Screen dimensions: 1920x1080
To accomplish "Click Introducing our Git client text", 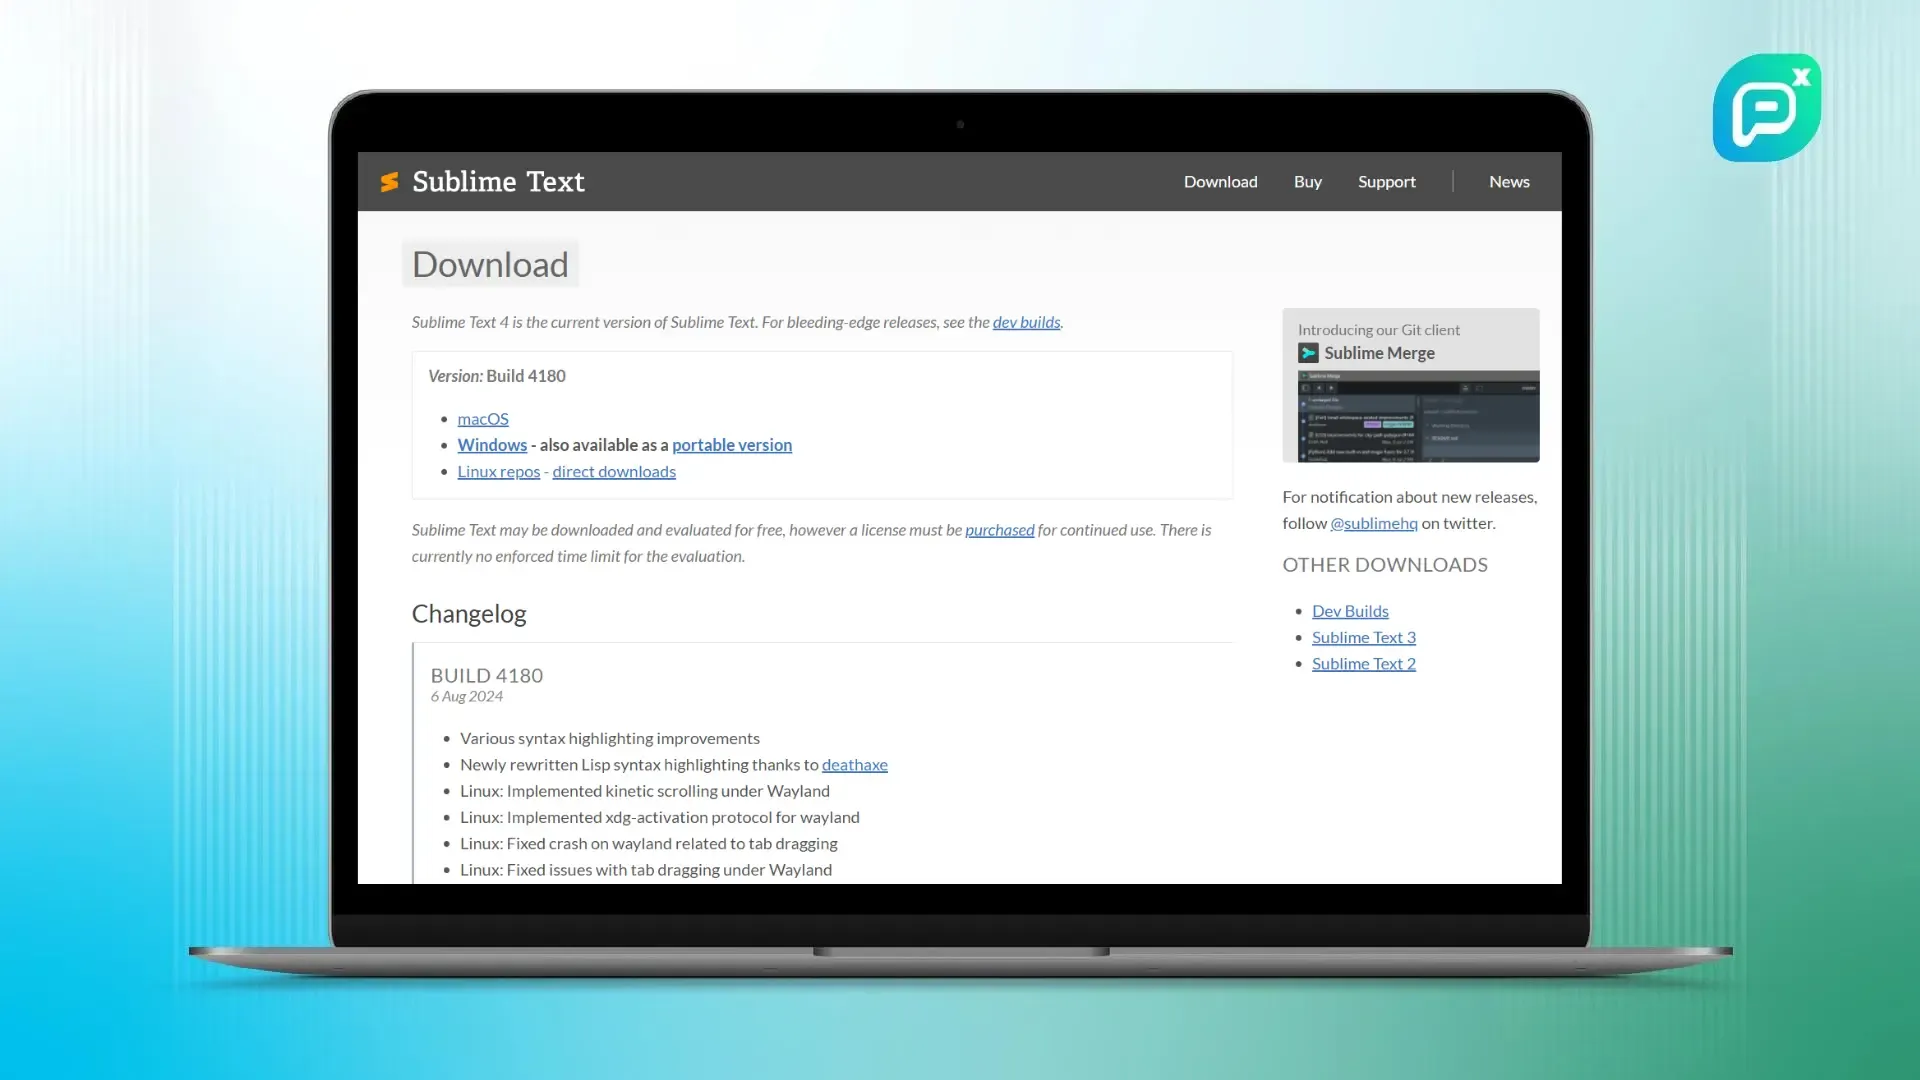I will (x=1379, y=330).
